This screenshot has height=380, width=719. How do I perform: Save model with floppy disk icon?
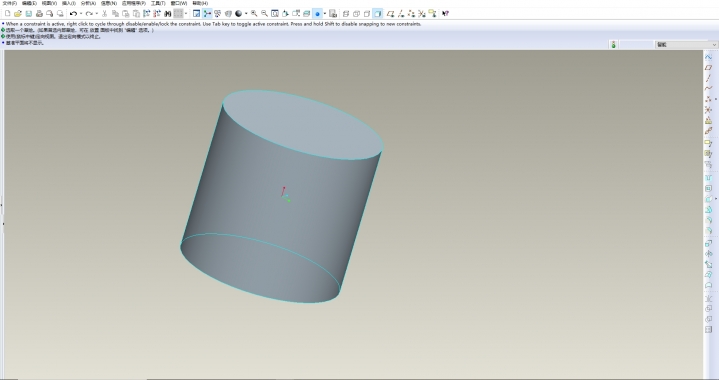(x=28, y=14)
